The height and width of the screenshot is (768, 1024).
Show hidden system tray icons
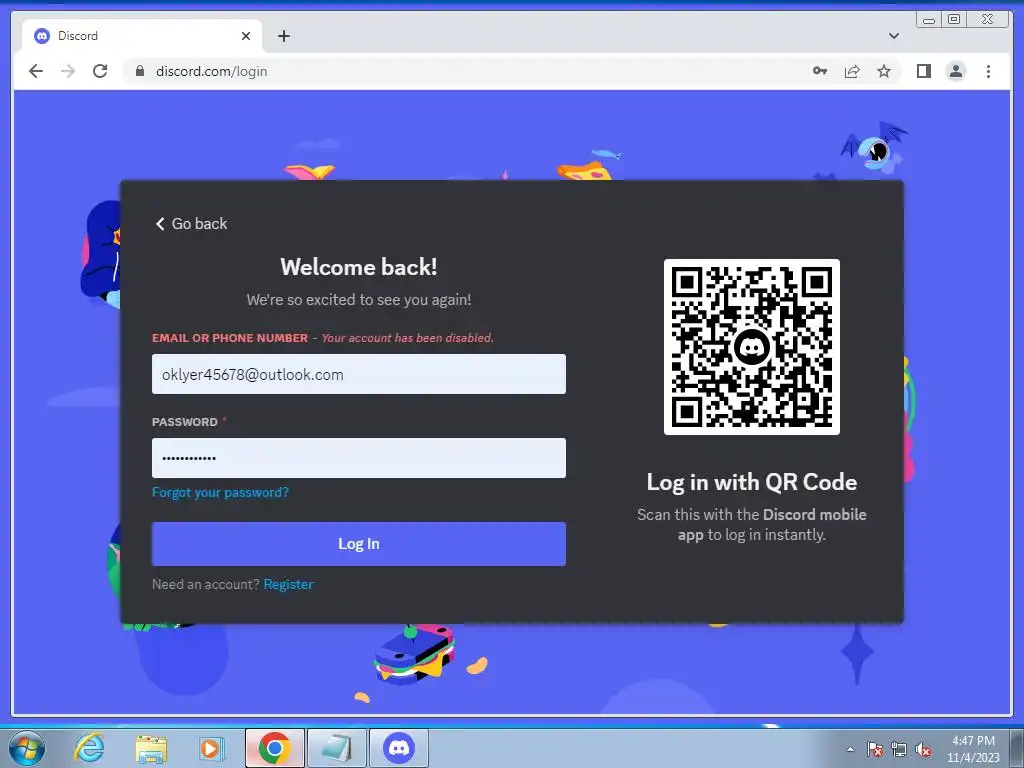coord(850,749)
